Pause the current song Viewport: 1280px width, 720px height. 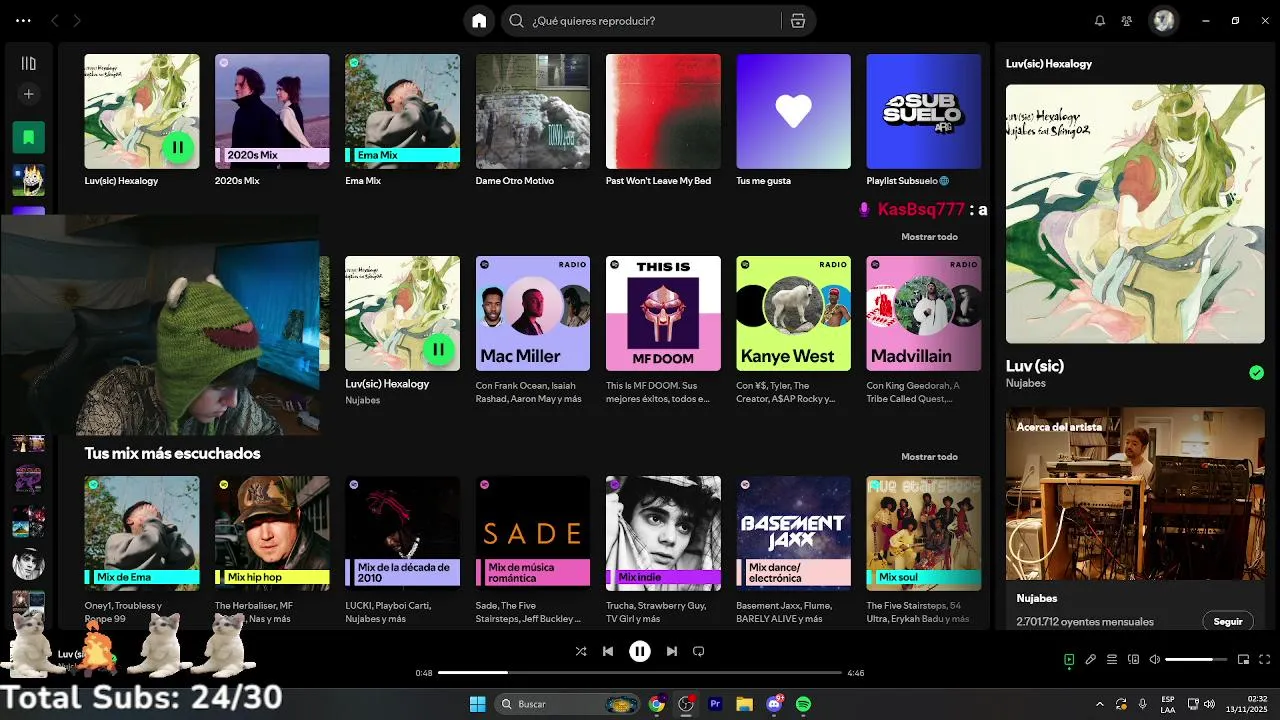pyautogui.click(x=640, y=651)
